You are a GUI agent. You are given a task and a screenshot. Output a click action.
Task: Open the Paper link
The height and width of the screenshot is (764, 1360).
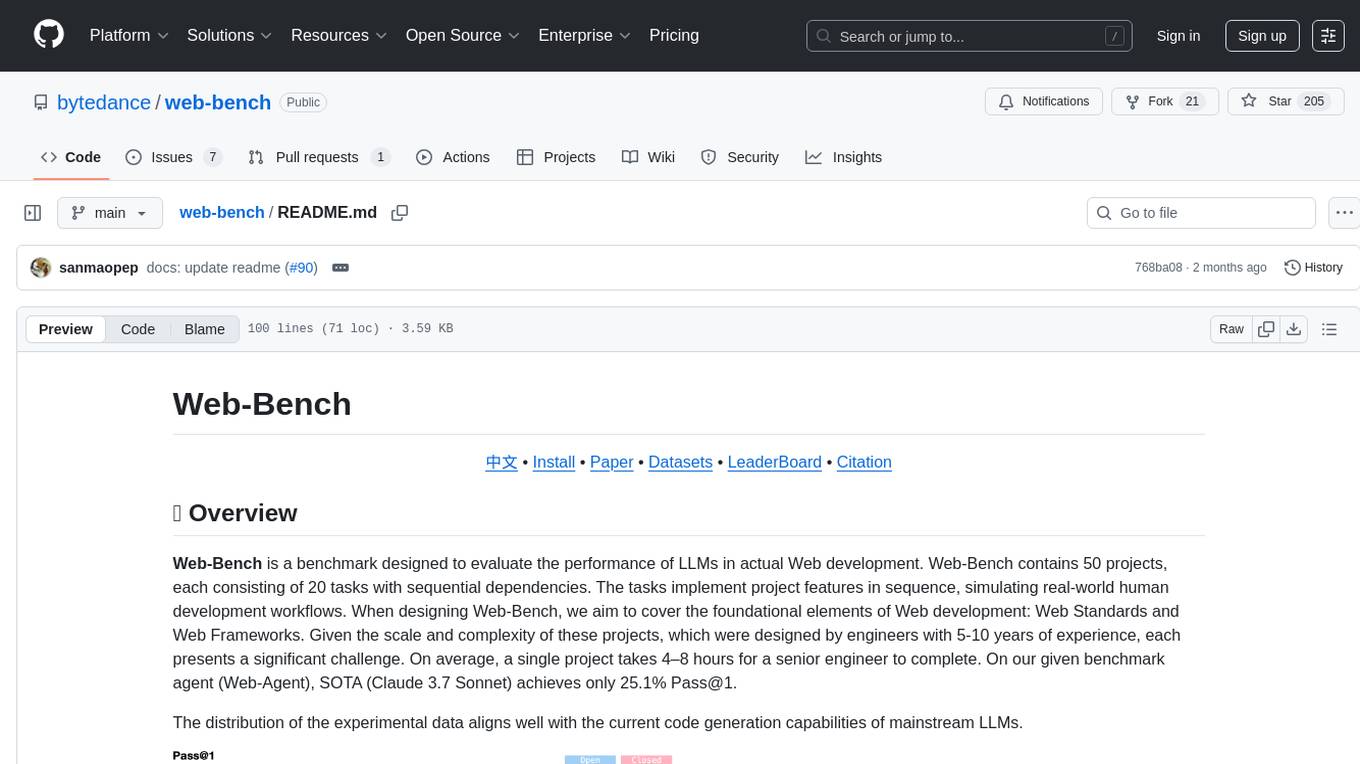[612, 462]
